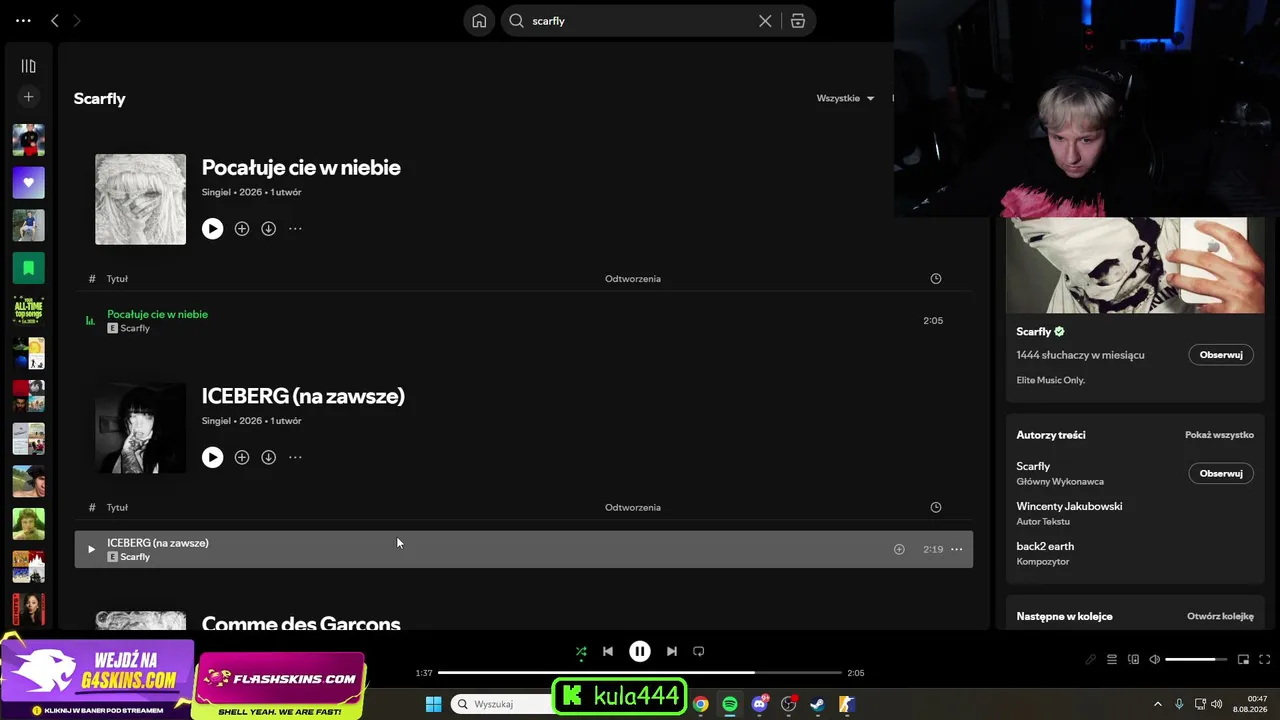Open more options for Pocałuje cie w niebie

coord(295,229)
